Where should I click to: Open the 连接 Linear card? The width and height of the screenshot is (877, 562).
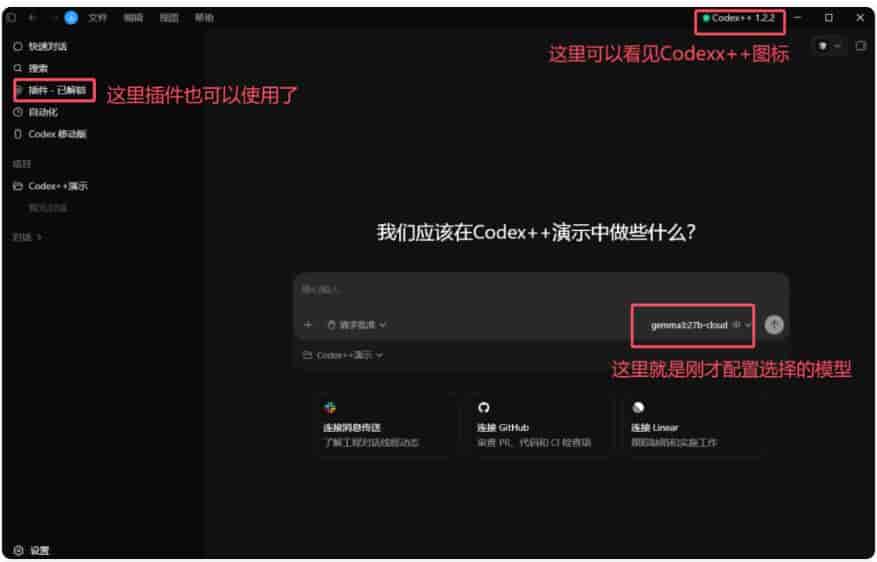tap(692, 426)
